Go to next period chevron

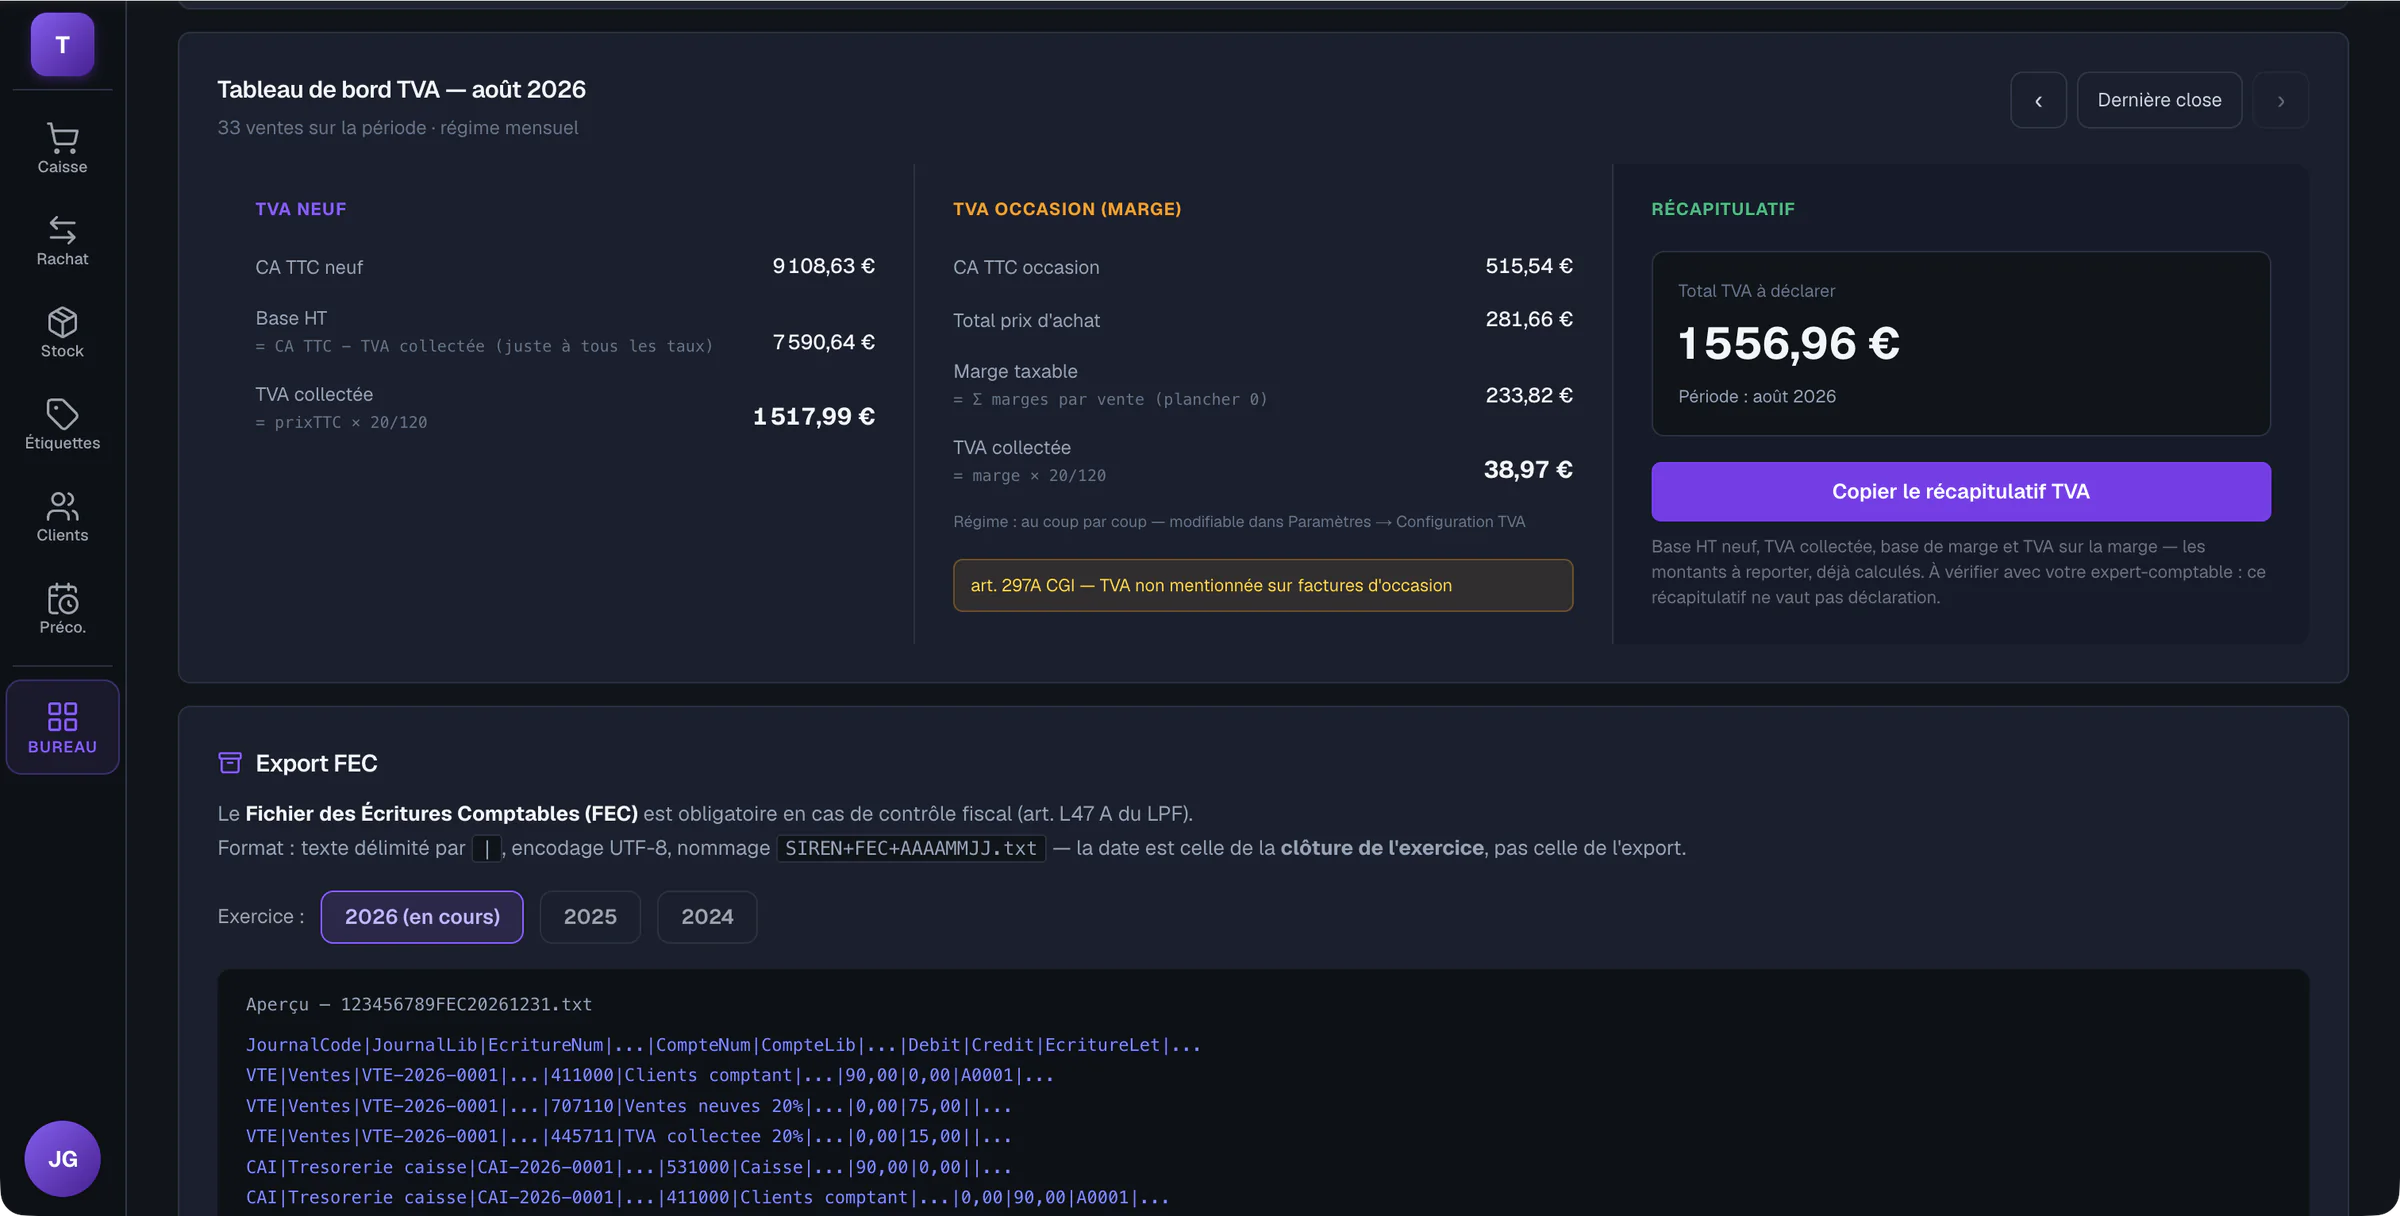[x=2281, y=100]
